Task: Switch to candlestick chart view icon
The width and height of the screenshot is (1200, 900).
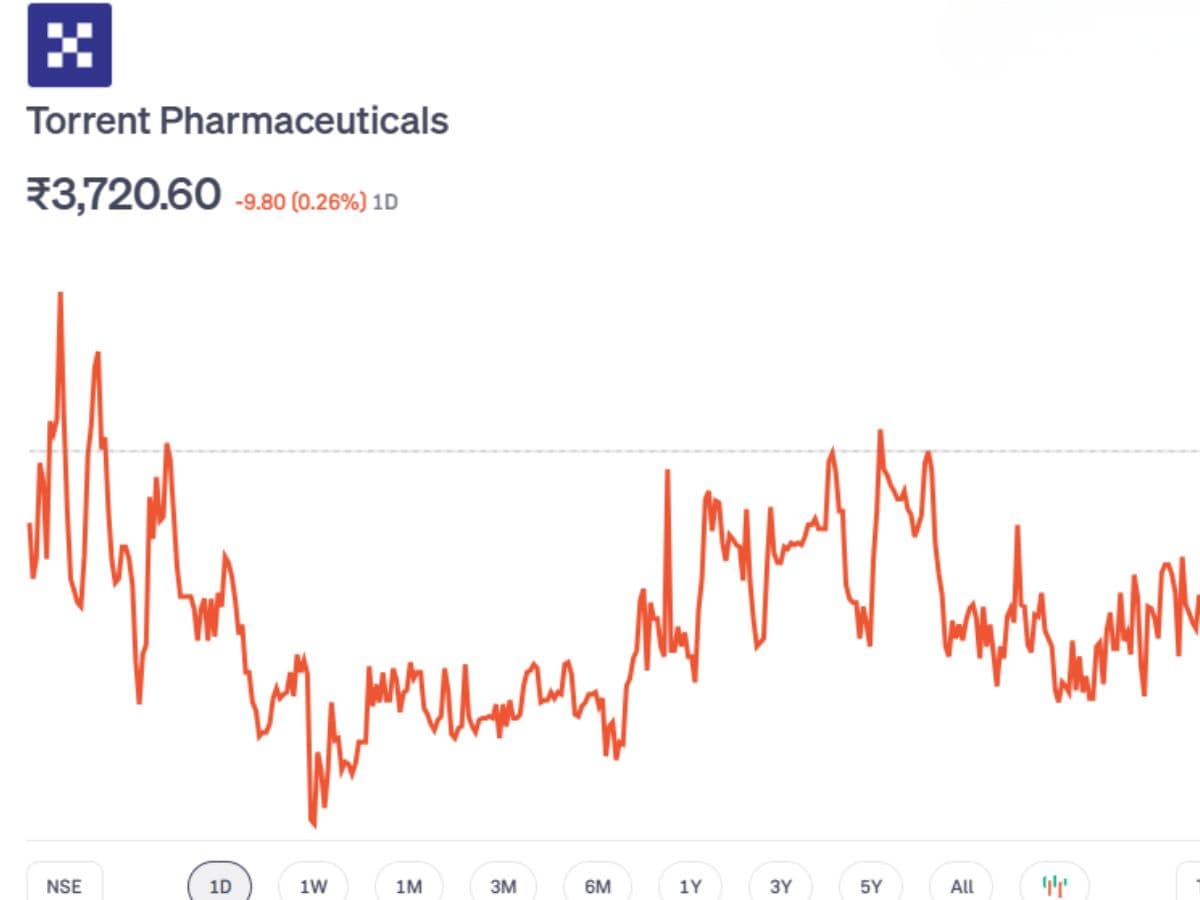Action: point(1053,885)
